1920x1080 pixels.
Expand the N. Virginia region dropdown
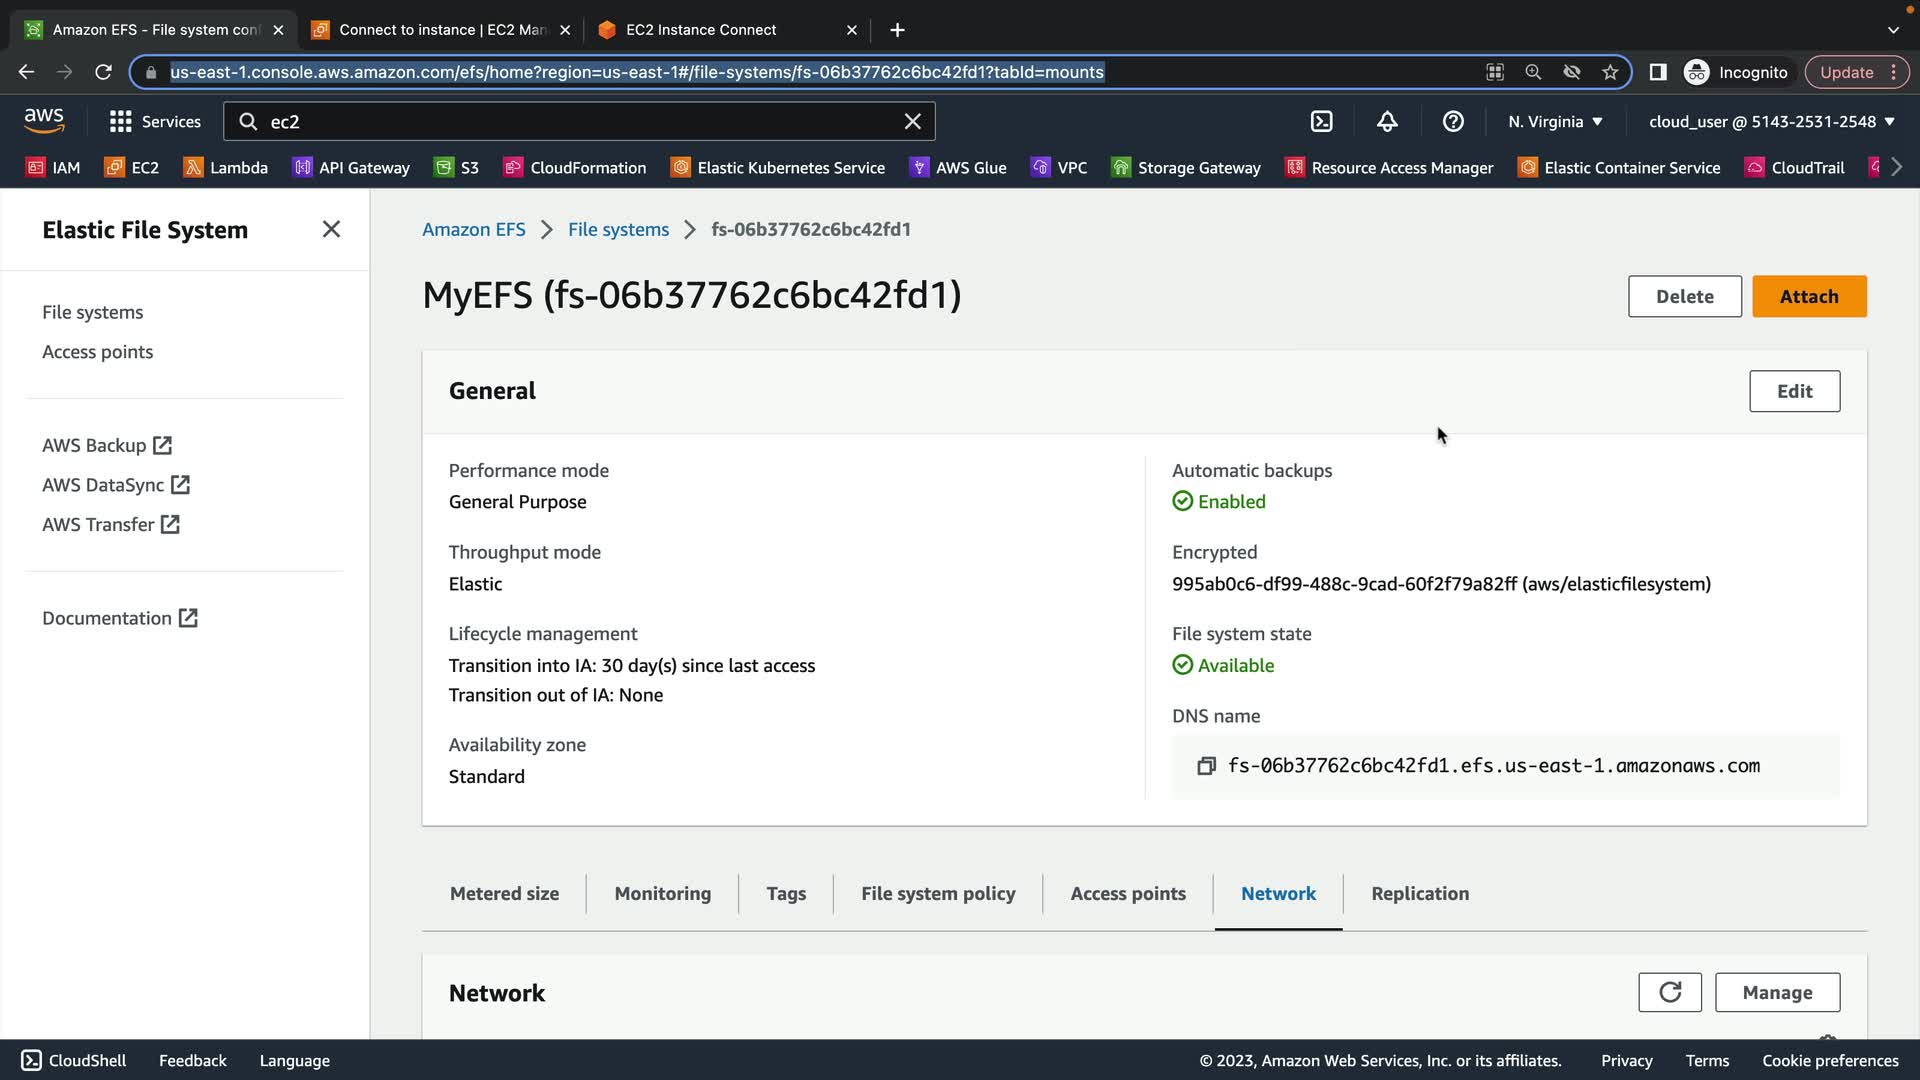pos(1554,121)
